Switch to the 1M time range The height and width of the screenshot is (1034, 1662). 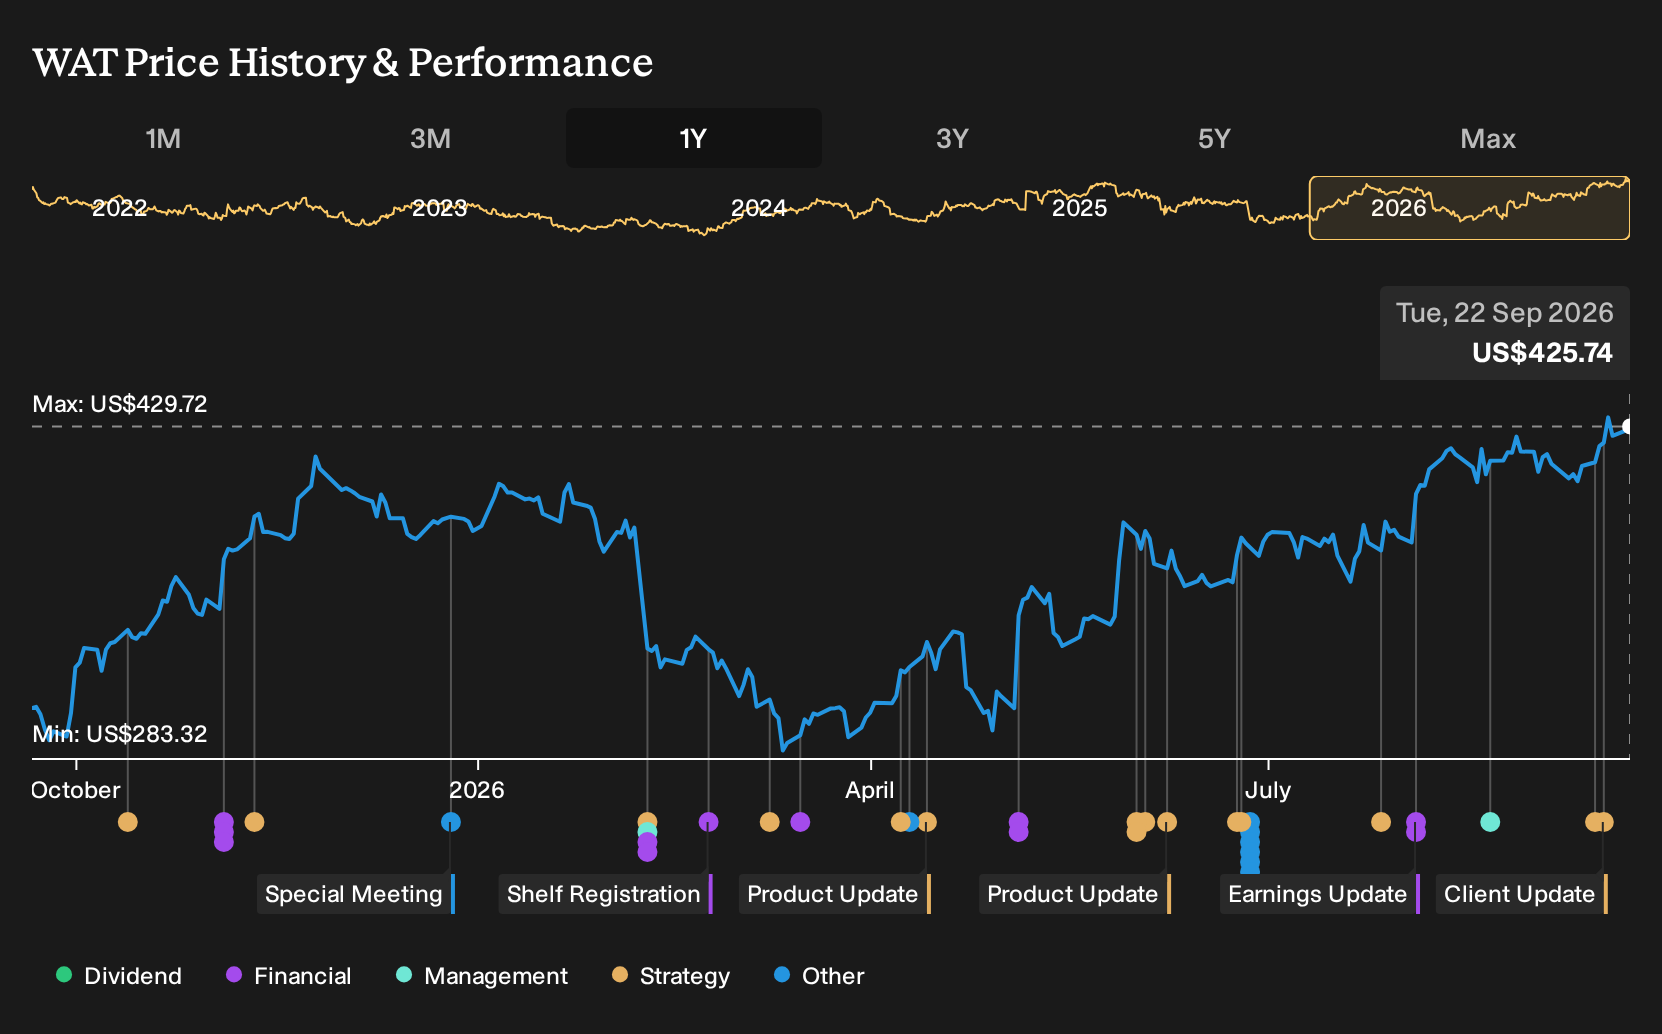coord(163,138)
